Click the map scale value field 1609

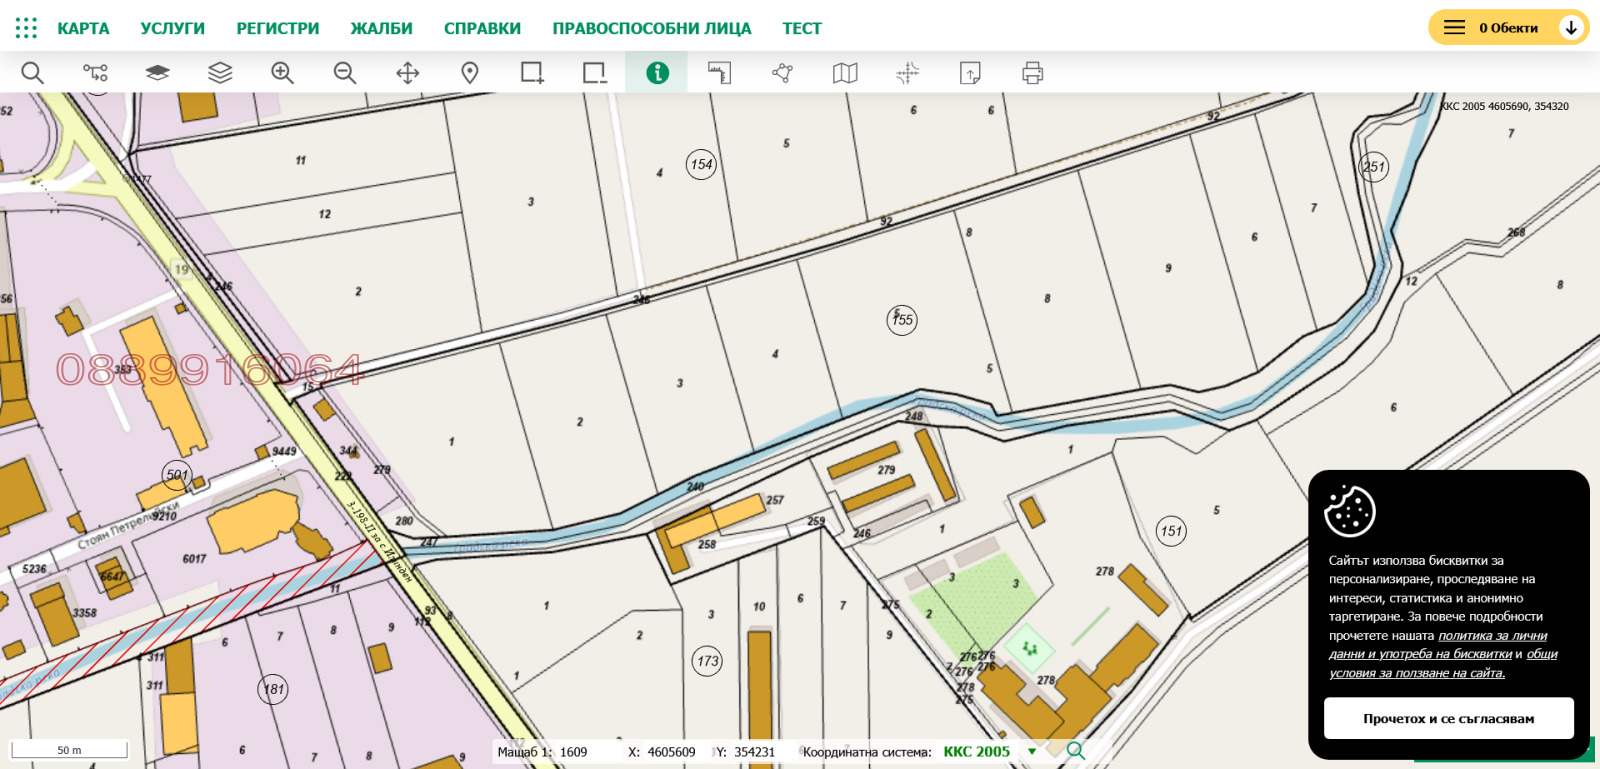[574, 752]
